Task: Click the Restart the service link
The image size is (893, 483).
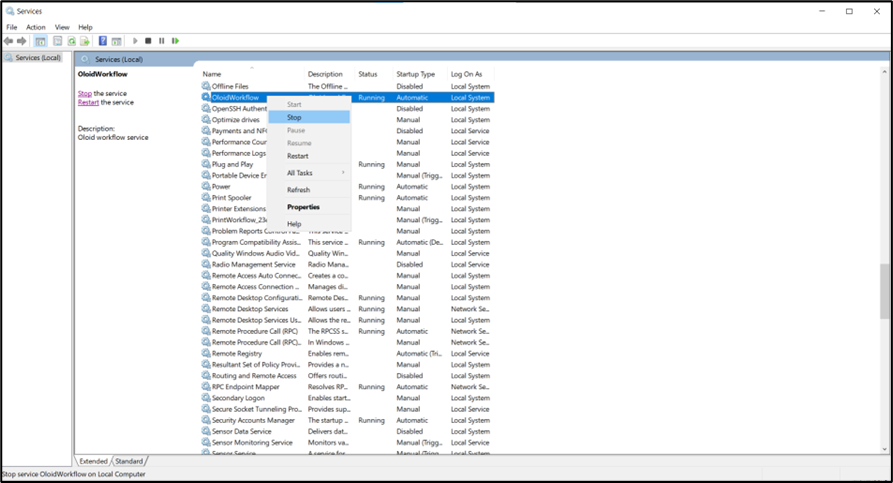Action: pos(88,103)
